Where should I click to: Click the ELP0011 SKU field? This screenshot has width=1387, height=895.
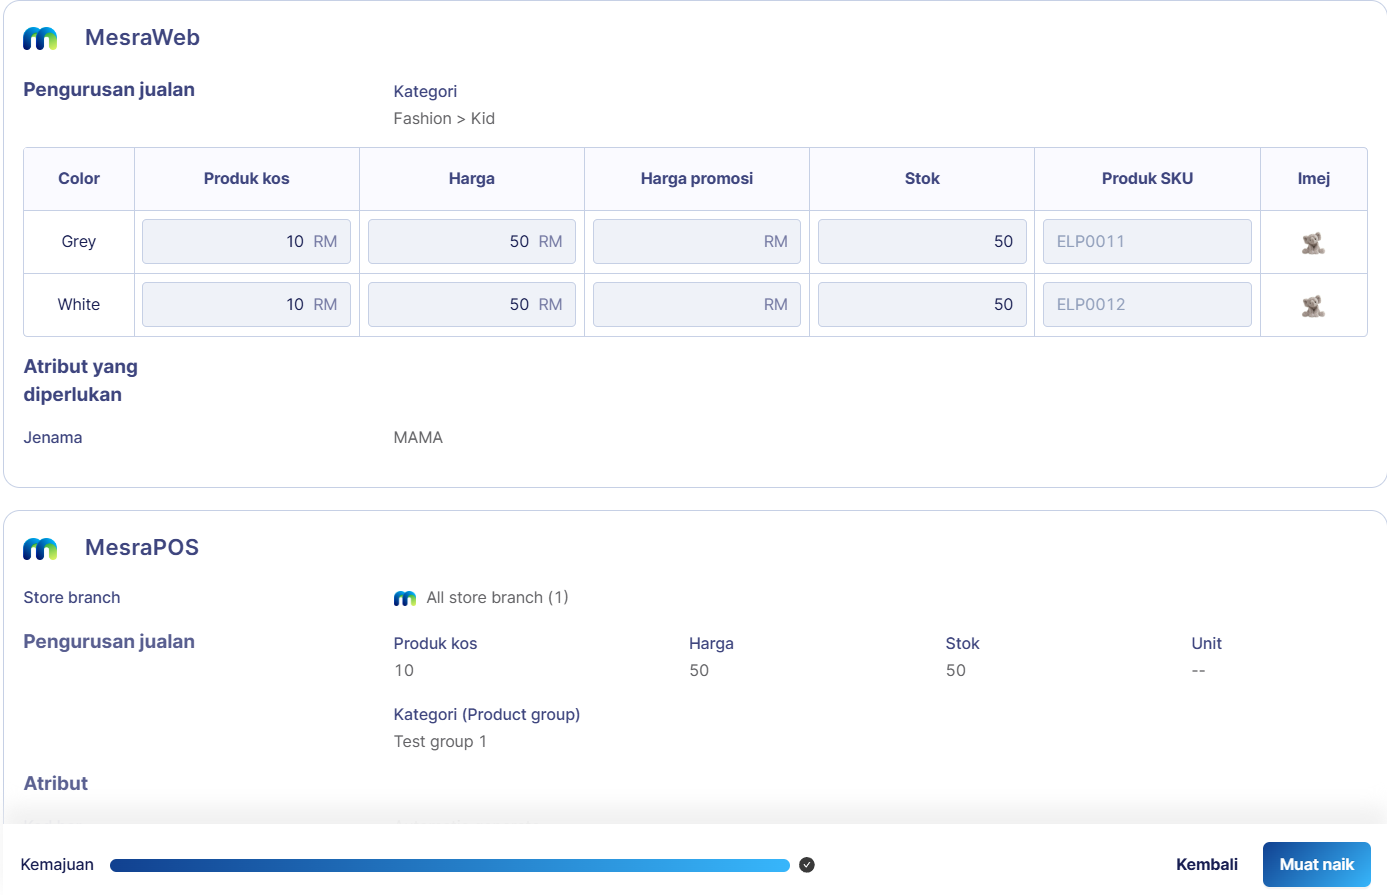1146,242
